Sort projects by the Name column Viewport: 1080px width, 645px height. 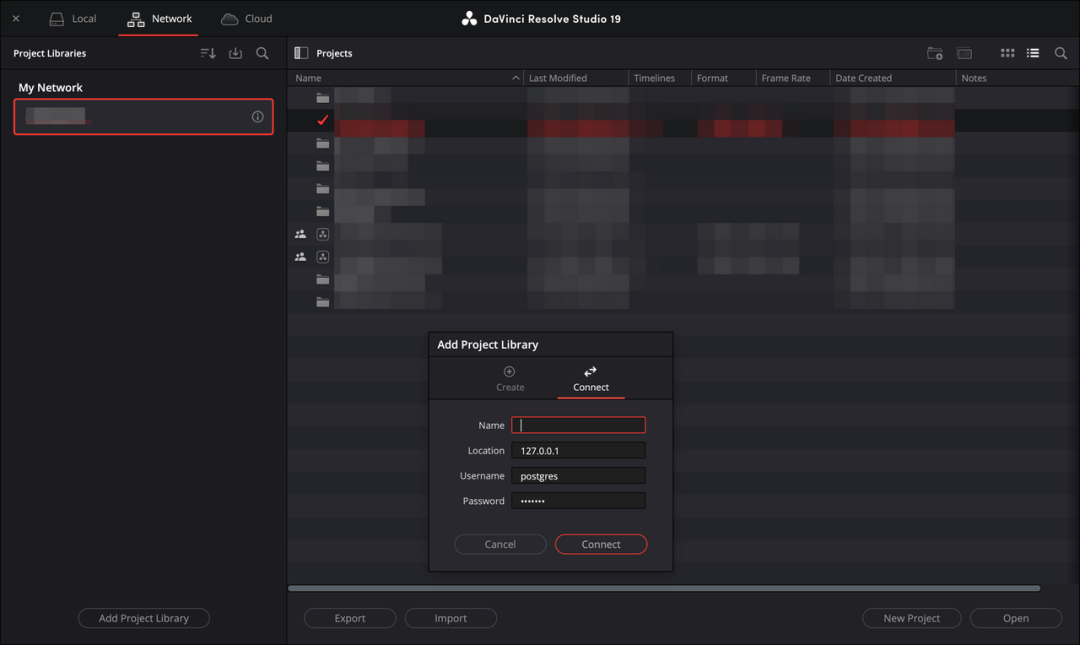coord(406,78)
